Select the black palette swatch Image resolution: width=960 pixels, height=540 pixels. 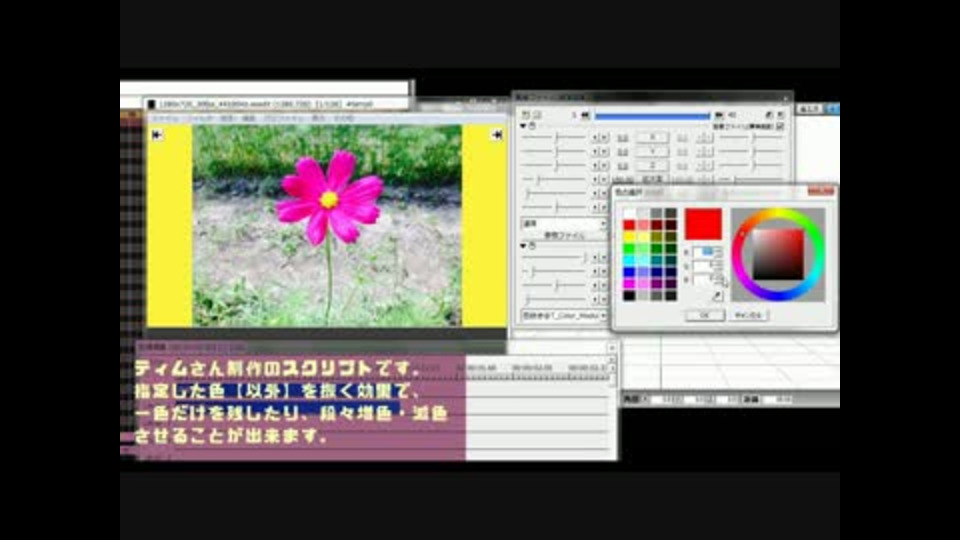click(629, 296)
